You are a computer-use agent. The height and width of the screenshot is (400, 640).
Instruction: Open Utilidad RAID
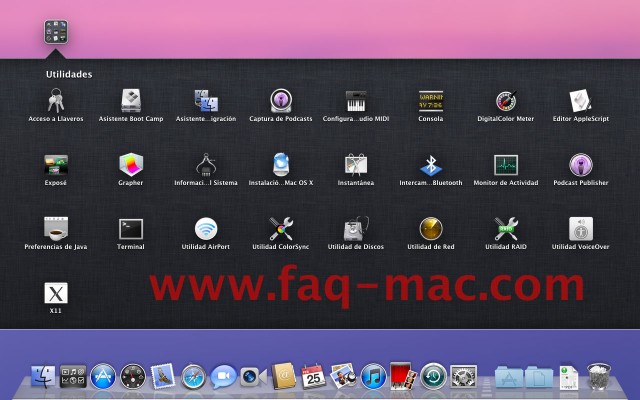[506, 229]
